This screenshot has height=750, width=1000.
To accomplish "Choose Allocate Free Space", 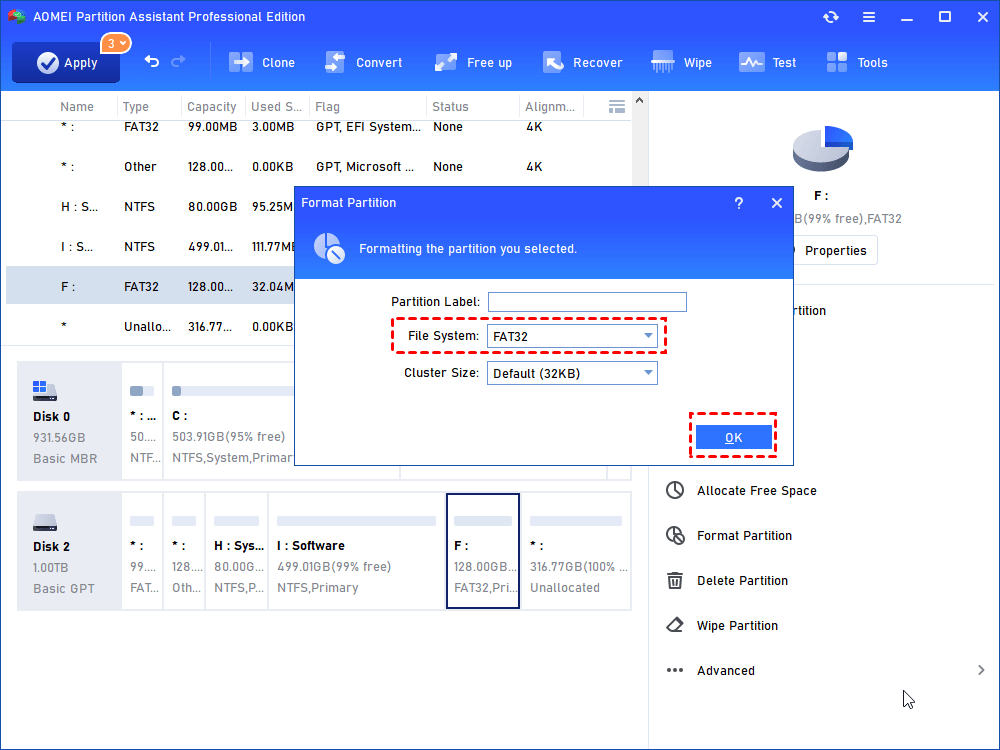I will [x=756, y=490].
